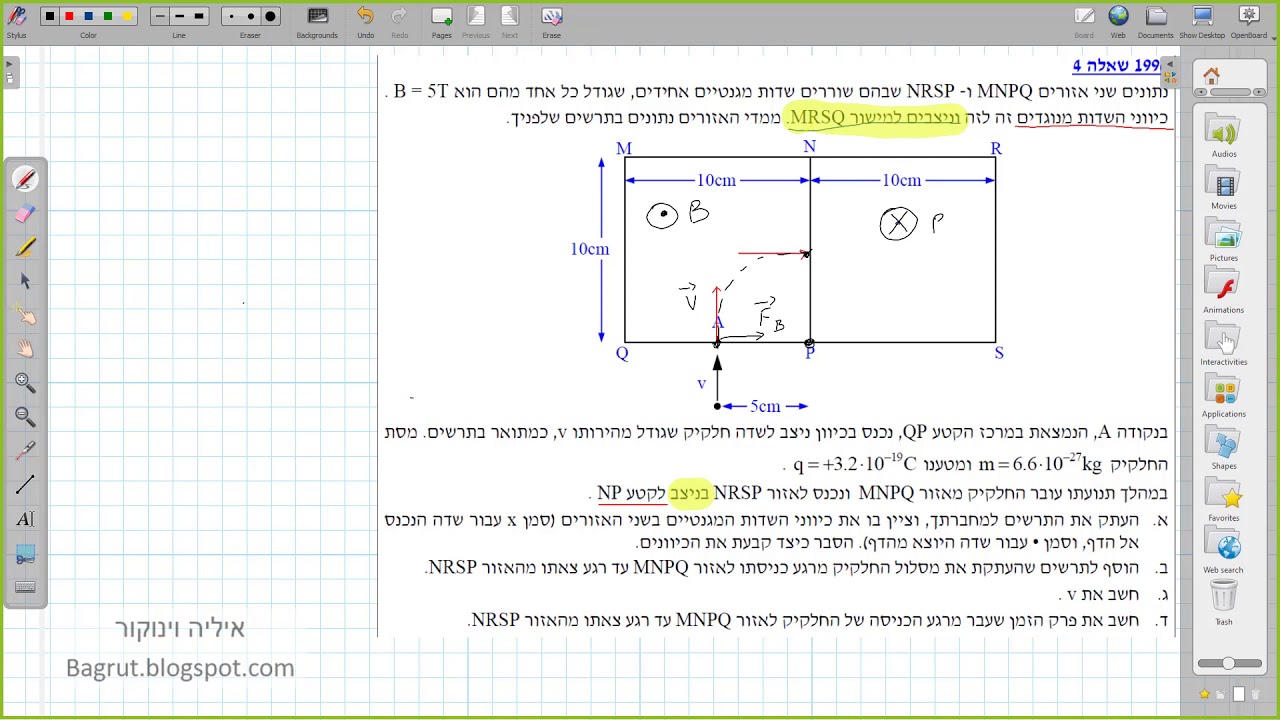
Task: Select the Laser pointer tool
Action: click(26, 451)
